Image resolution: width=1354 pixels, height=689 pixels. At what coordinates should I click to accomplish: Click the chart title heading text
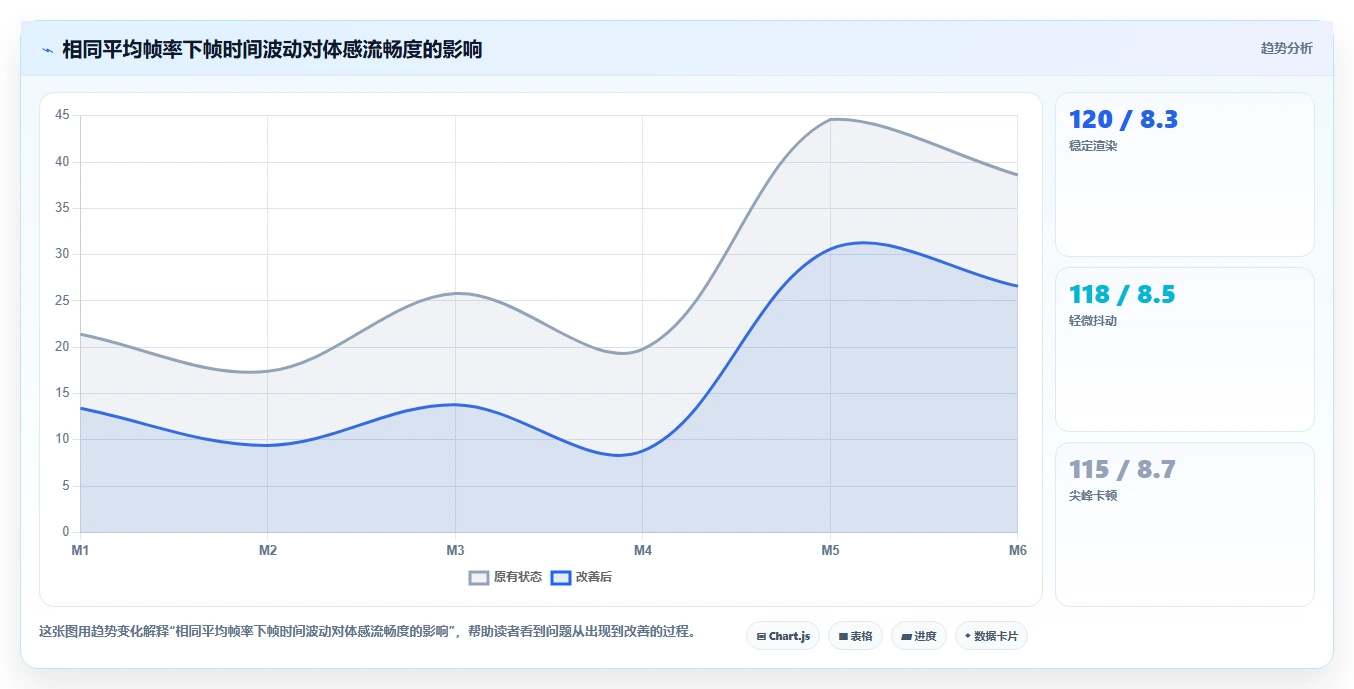pos(272,49)
